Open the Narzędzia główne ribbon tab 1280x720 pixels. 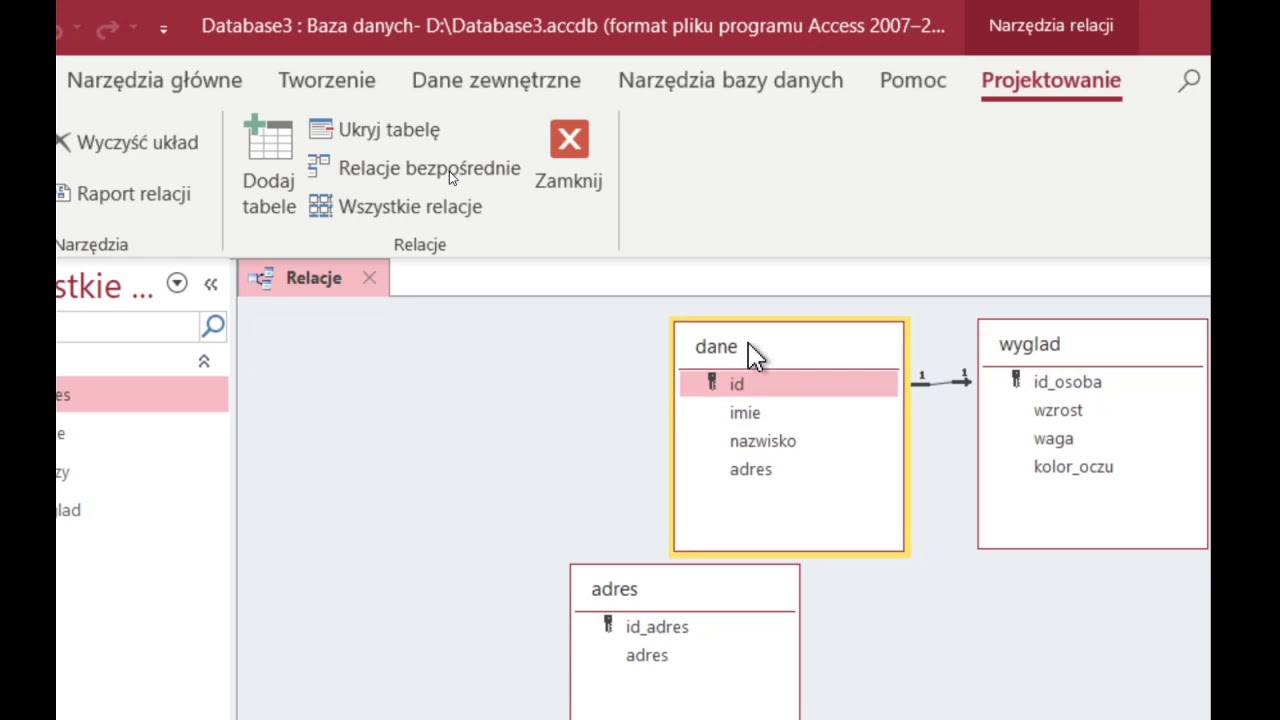(x=154, y=80)
